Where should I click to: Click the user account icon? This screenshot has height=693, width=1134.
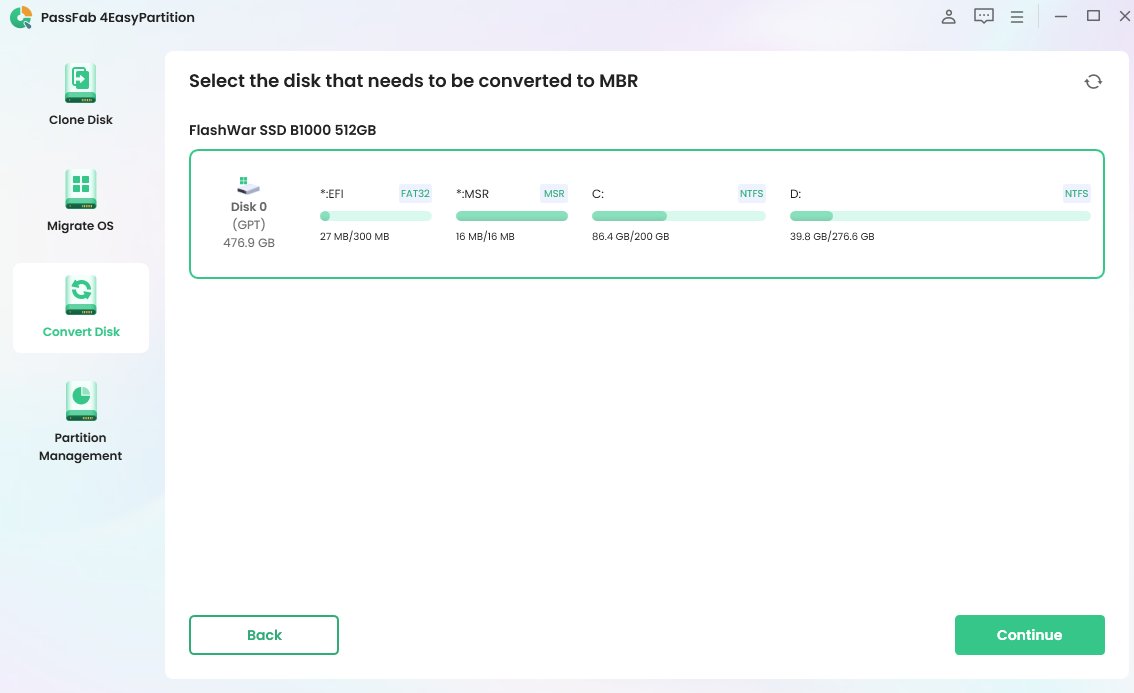(x=948, y=16)
